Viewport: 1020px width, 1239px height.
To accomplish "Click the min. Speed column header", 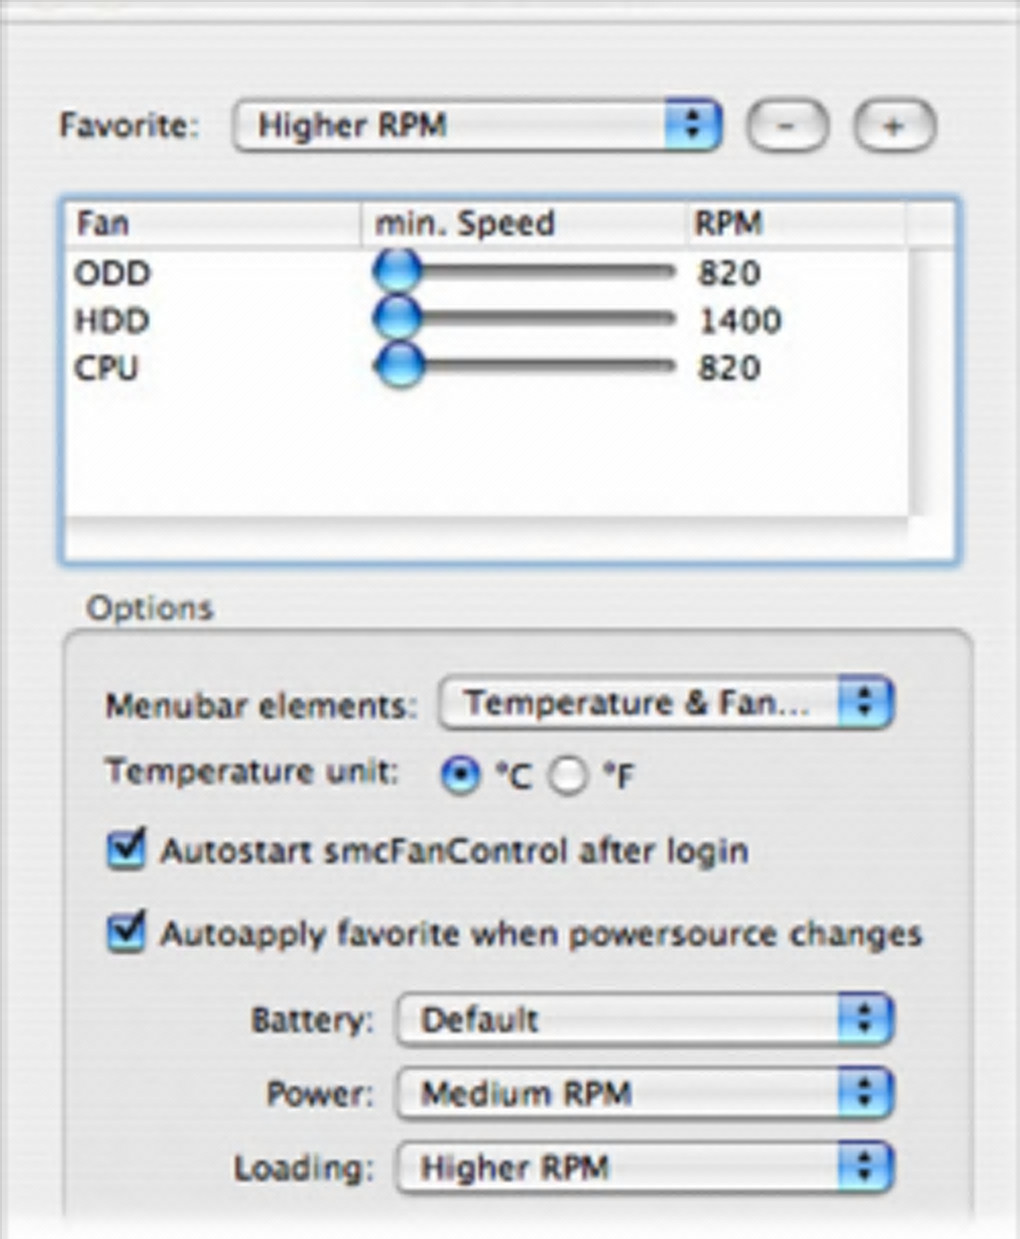I will click(523, 223).
